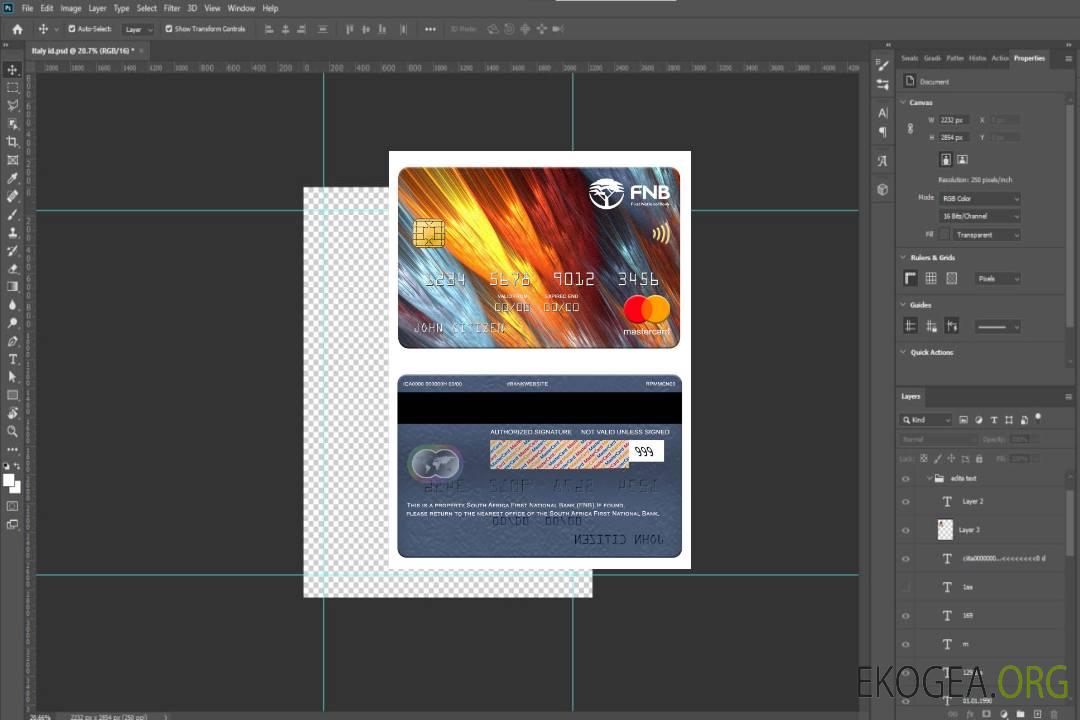Click the three-dots more options button
The image size is (1080, 720).
(430, 29)
